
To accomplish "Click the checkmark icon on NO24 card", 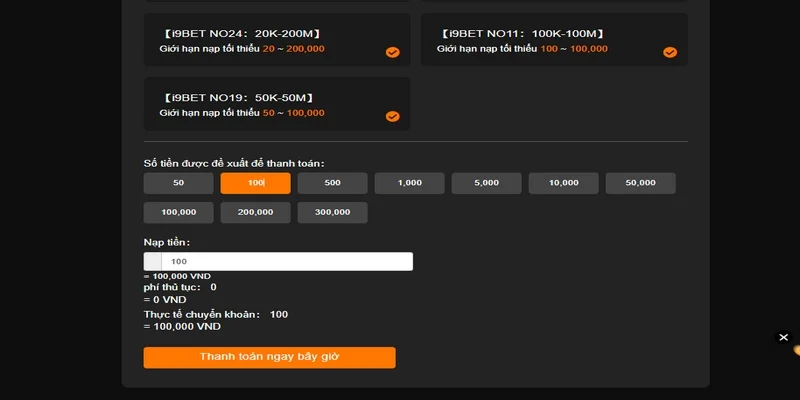I will [392, 52].
